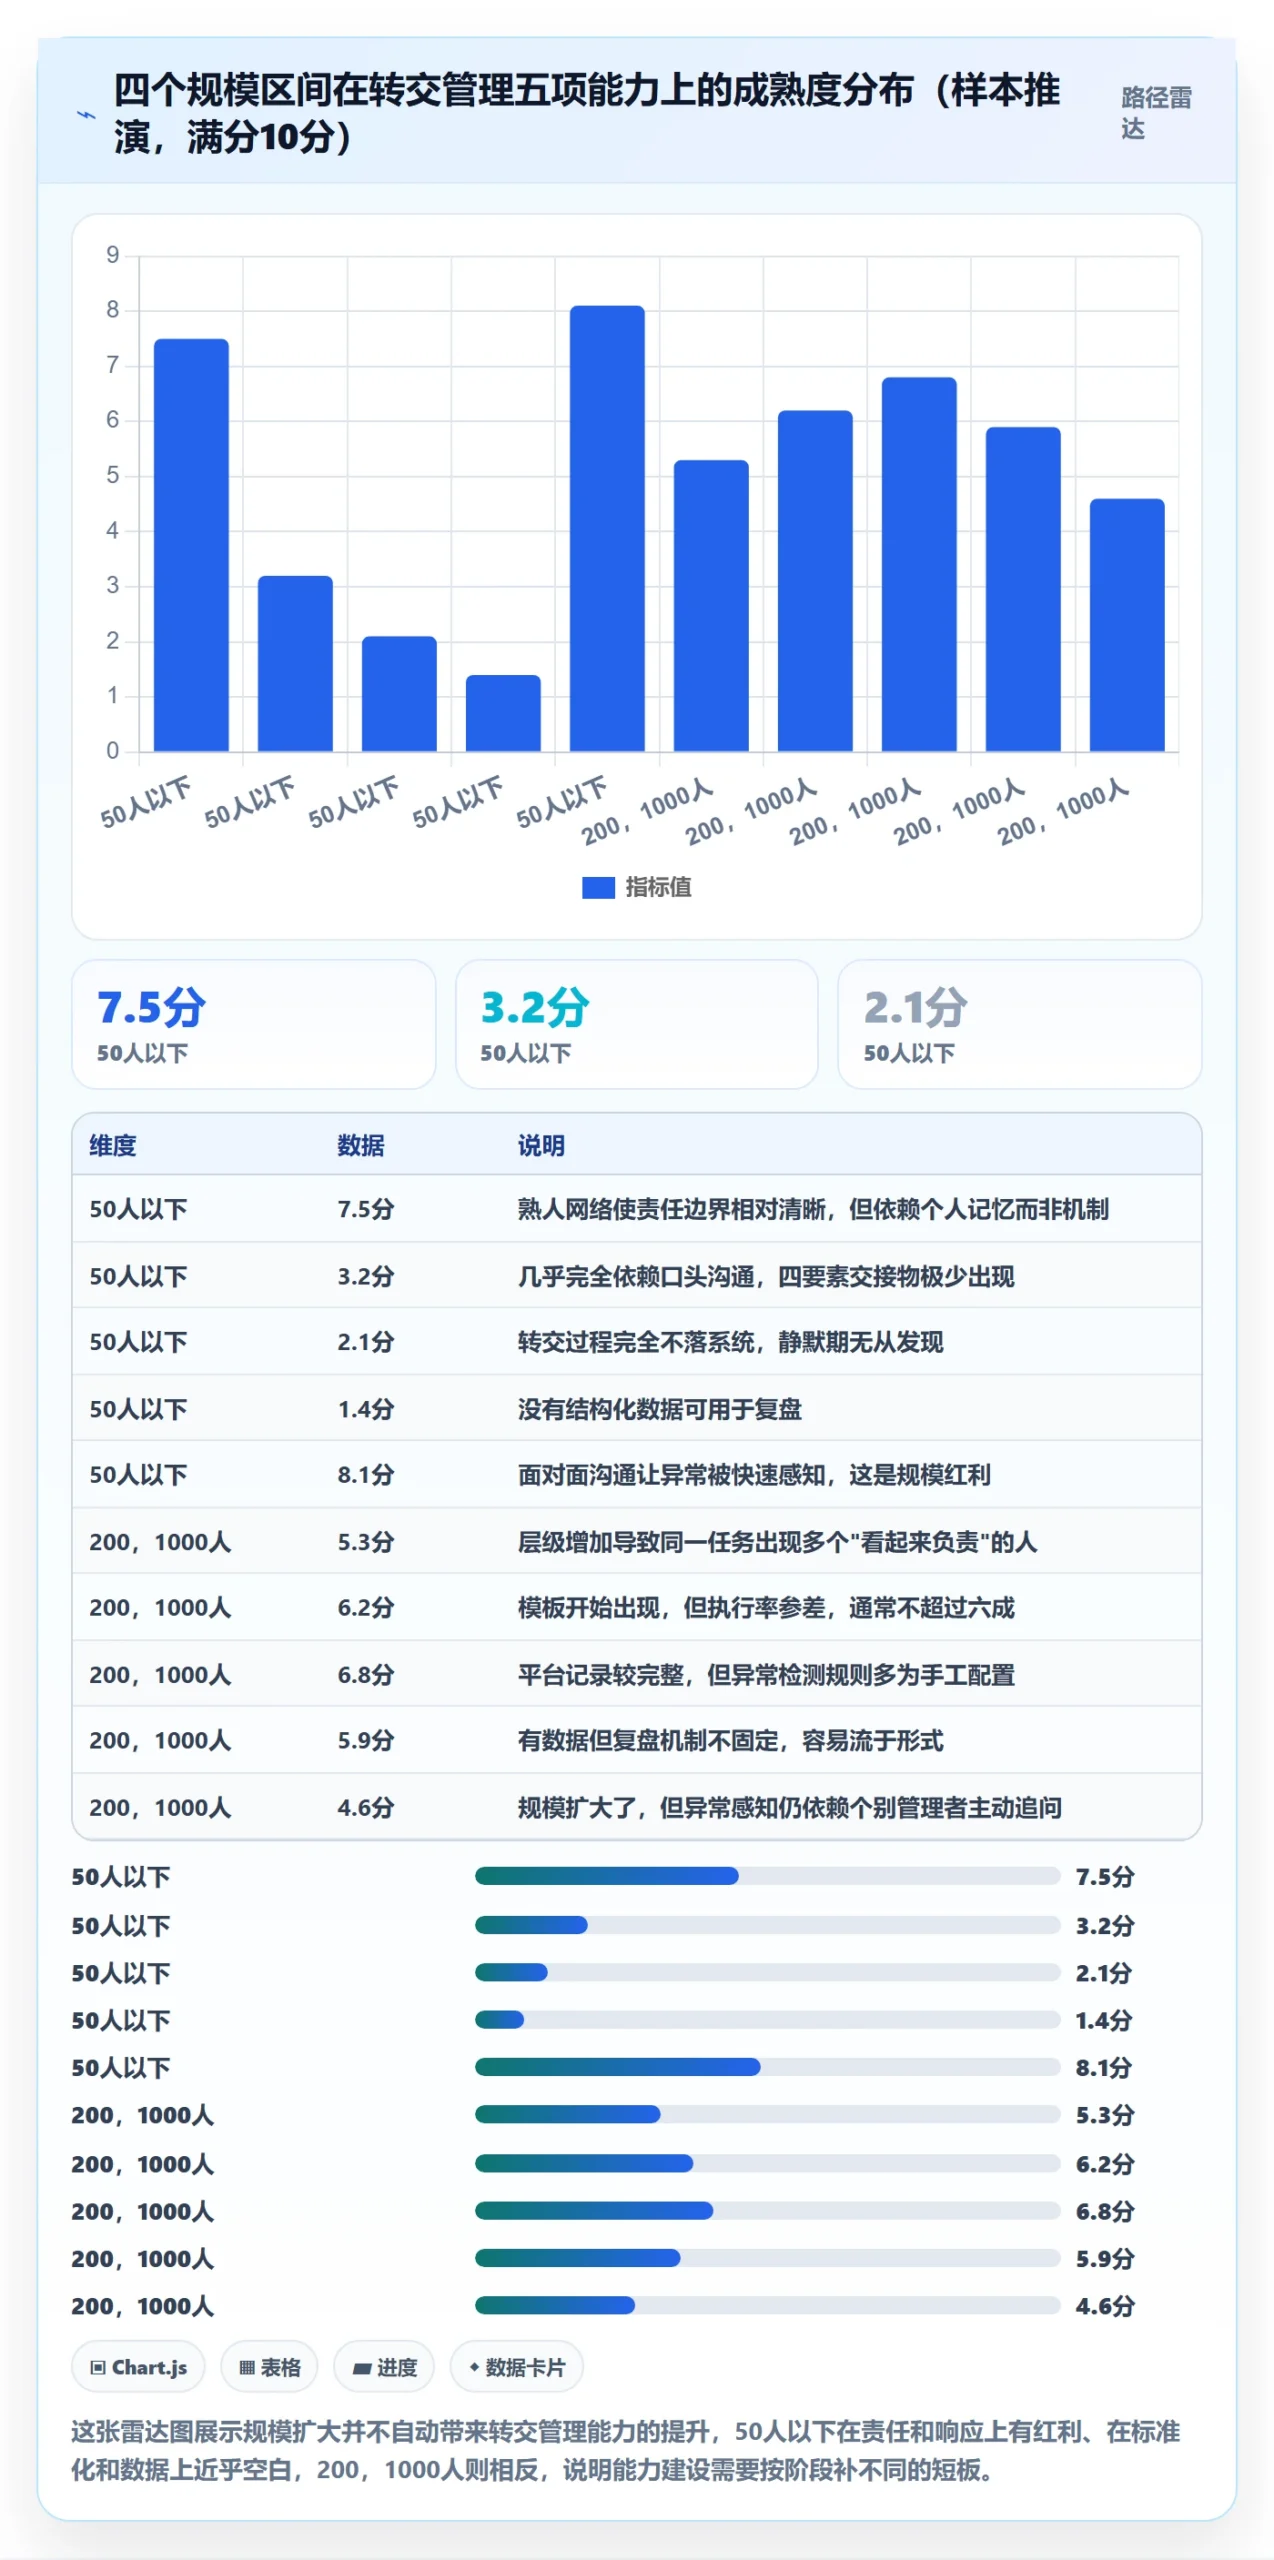Click the 8.1分 table cell
The width and height of the screenshot is (1274, 2560).
[366, 1475]
